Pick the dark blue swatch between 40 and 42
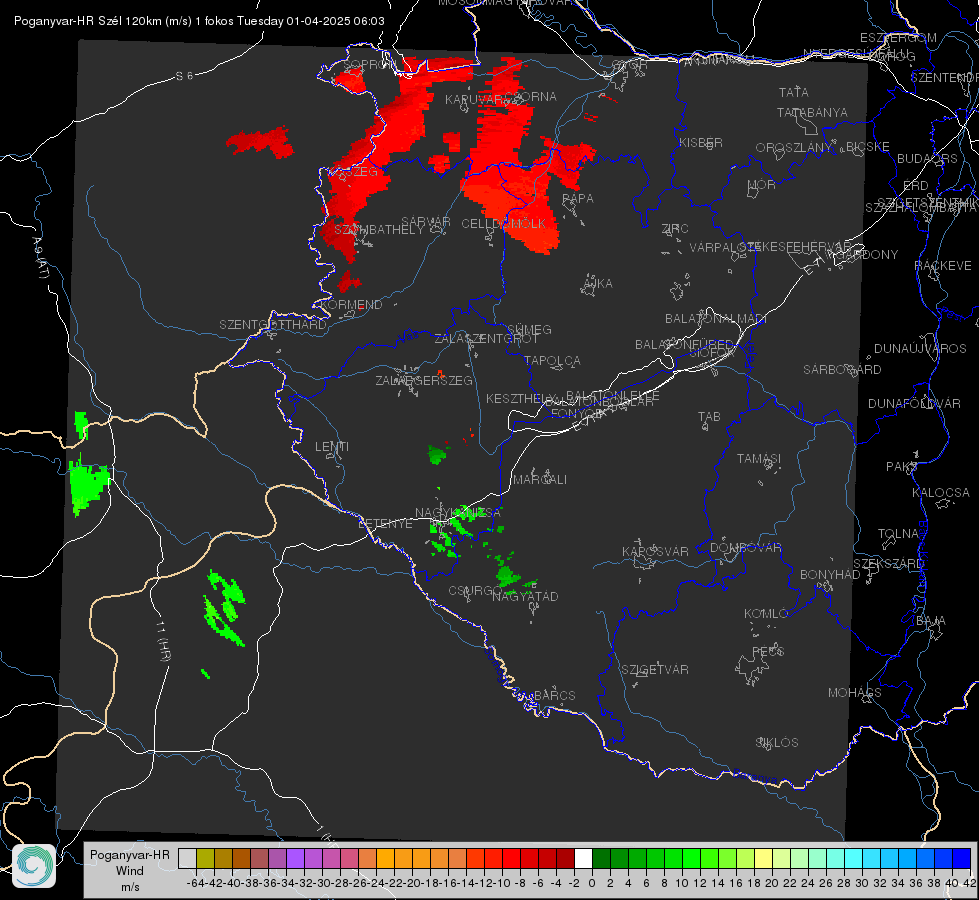The image size is (979, 900). (x=962, y=858)
